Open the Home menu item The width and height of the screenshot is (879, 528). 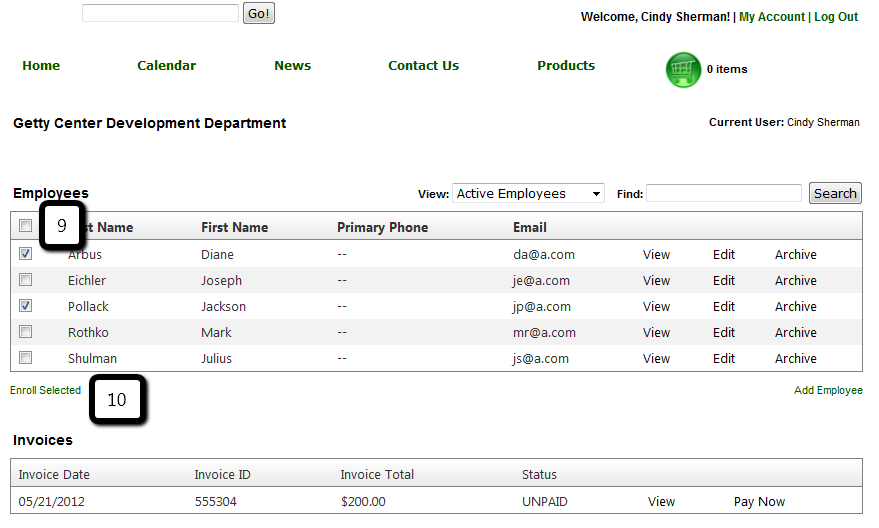click(x=41, y=66)
